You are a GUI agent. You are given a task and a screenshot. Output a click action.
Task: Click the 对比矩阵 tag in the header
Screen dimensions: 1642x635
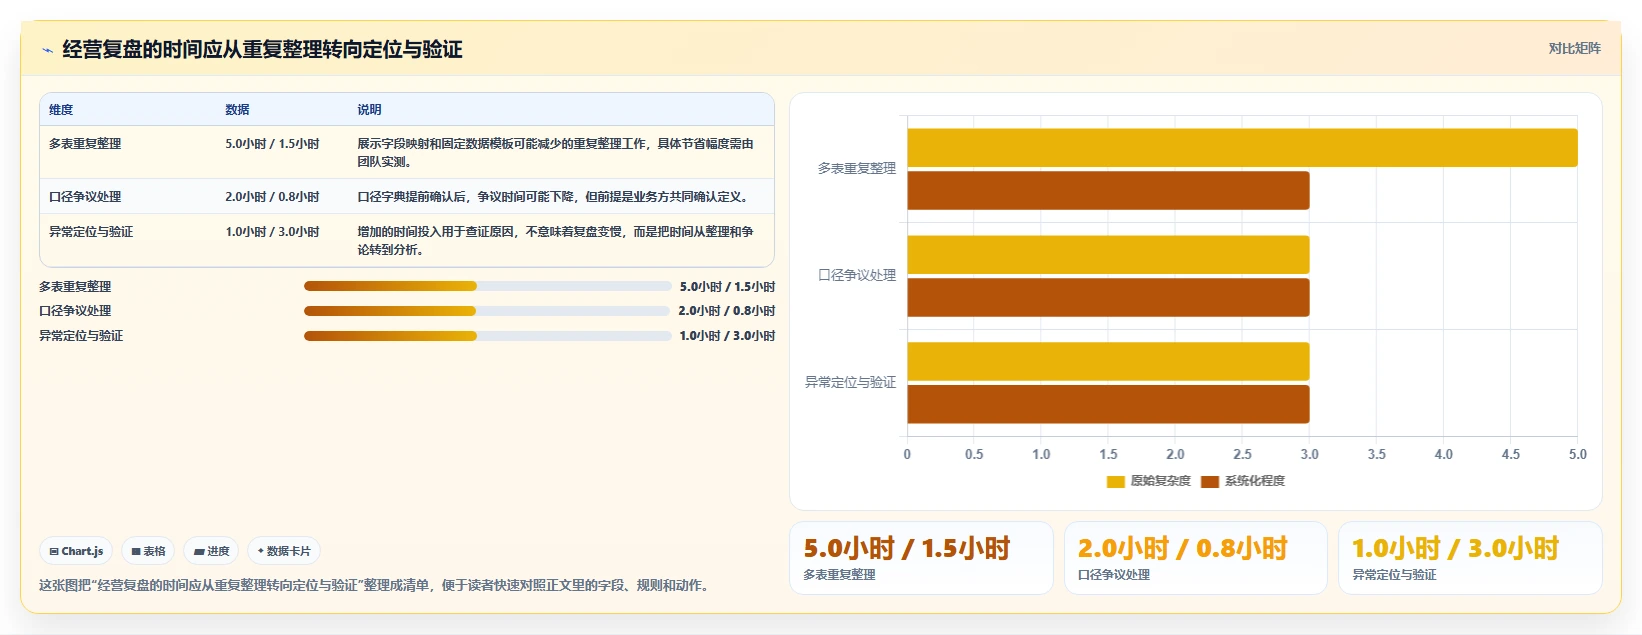coord(1574,48)
